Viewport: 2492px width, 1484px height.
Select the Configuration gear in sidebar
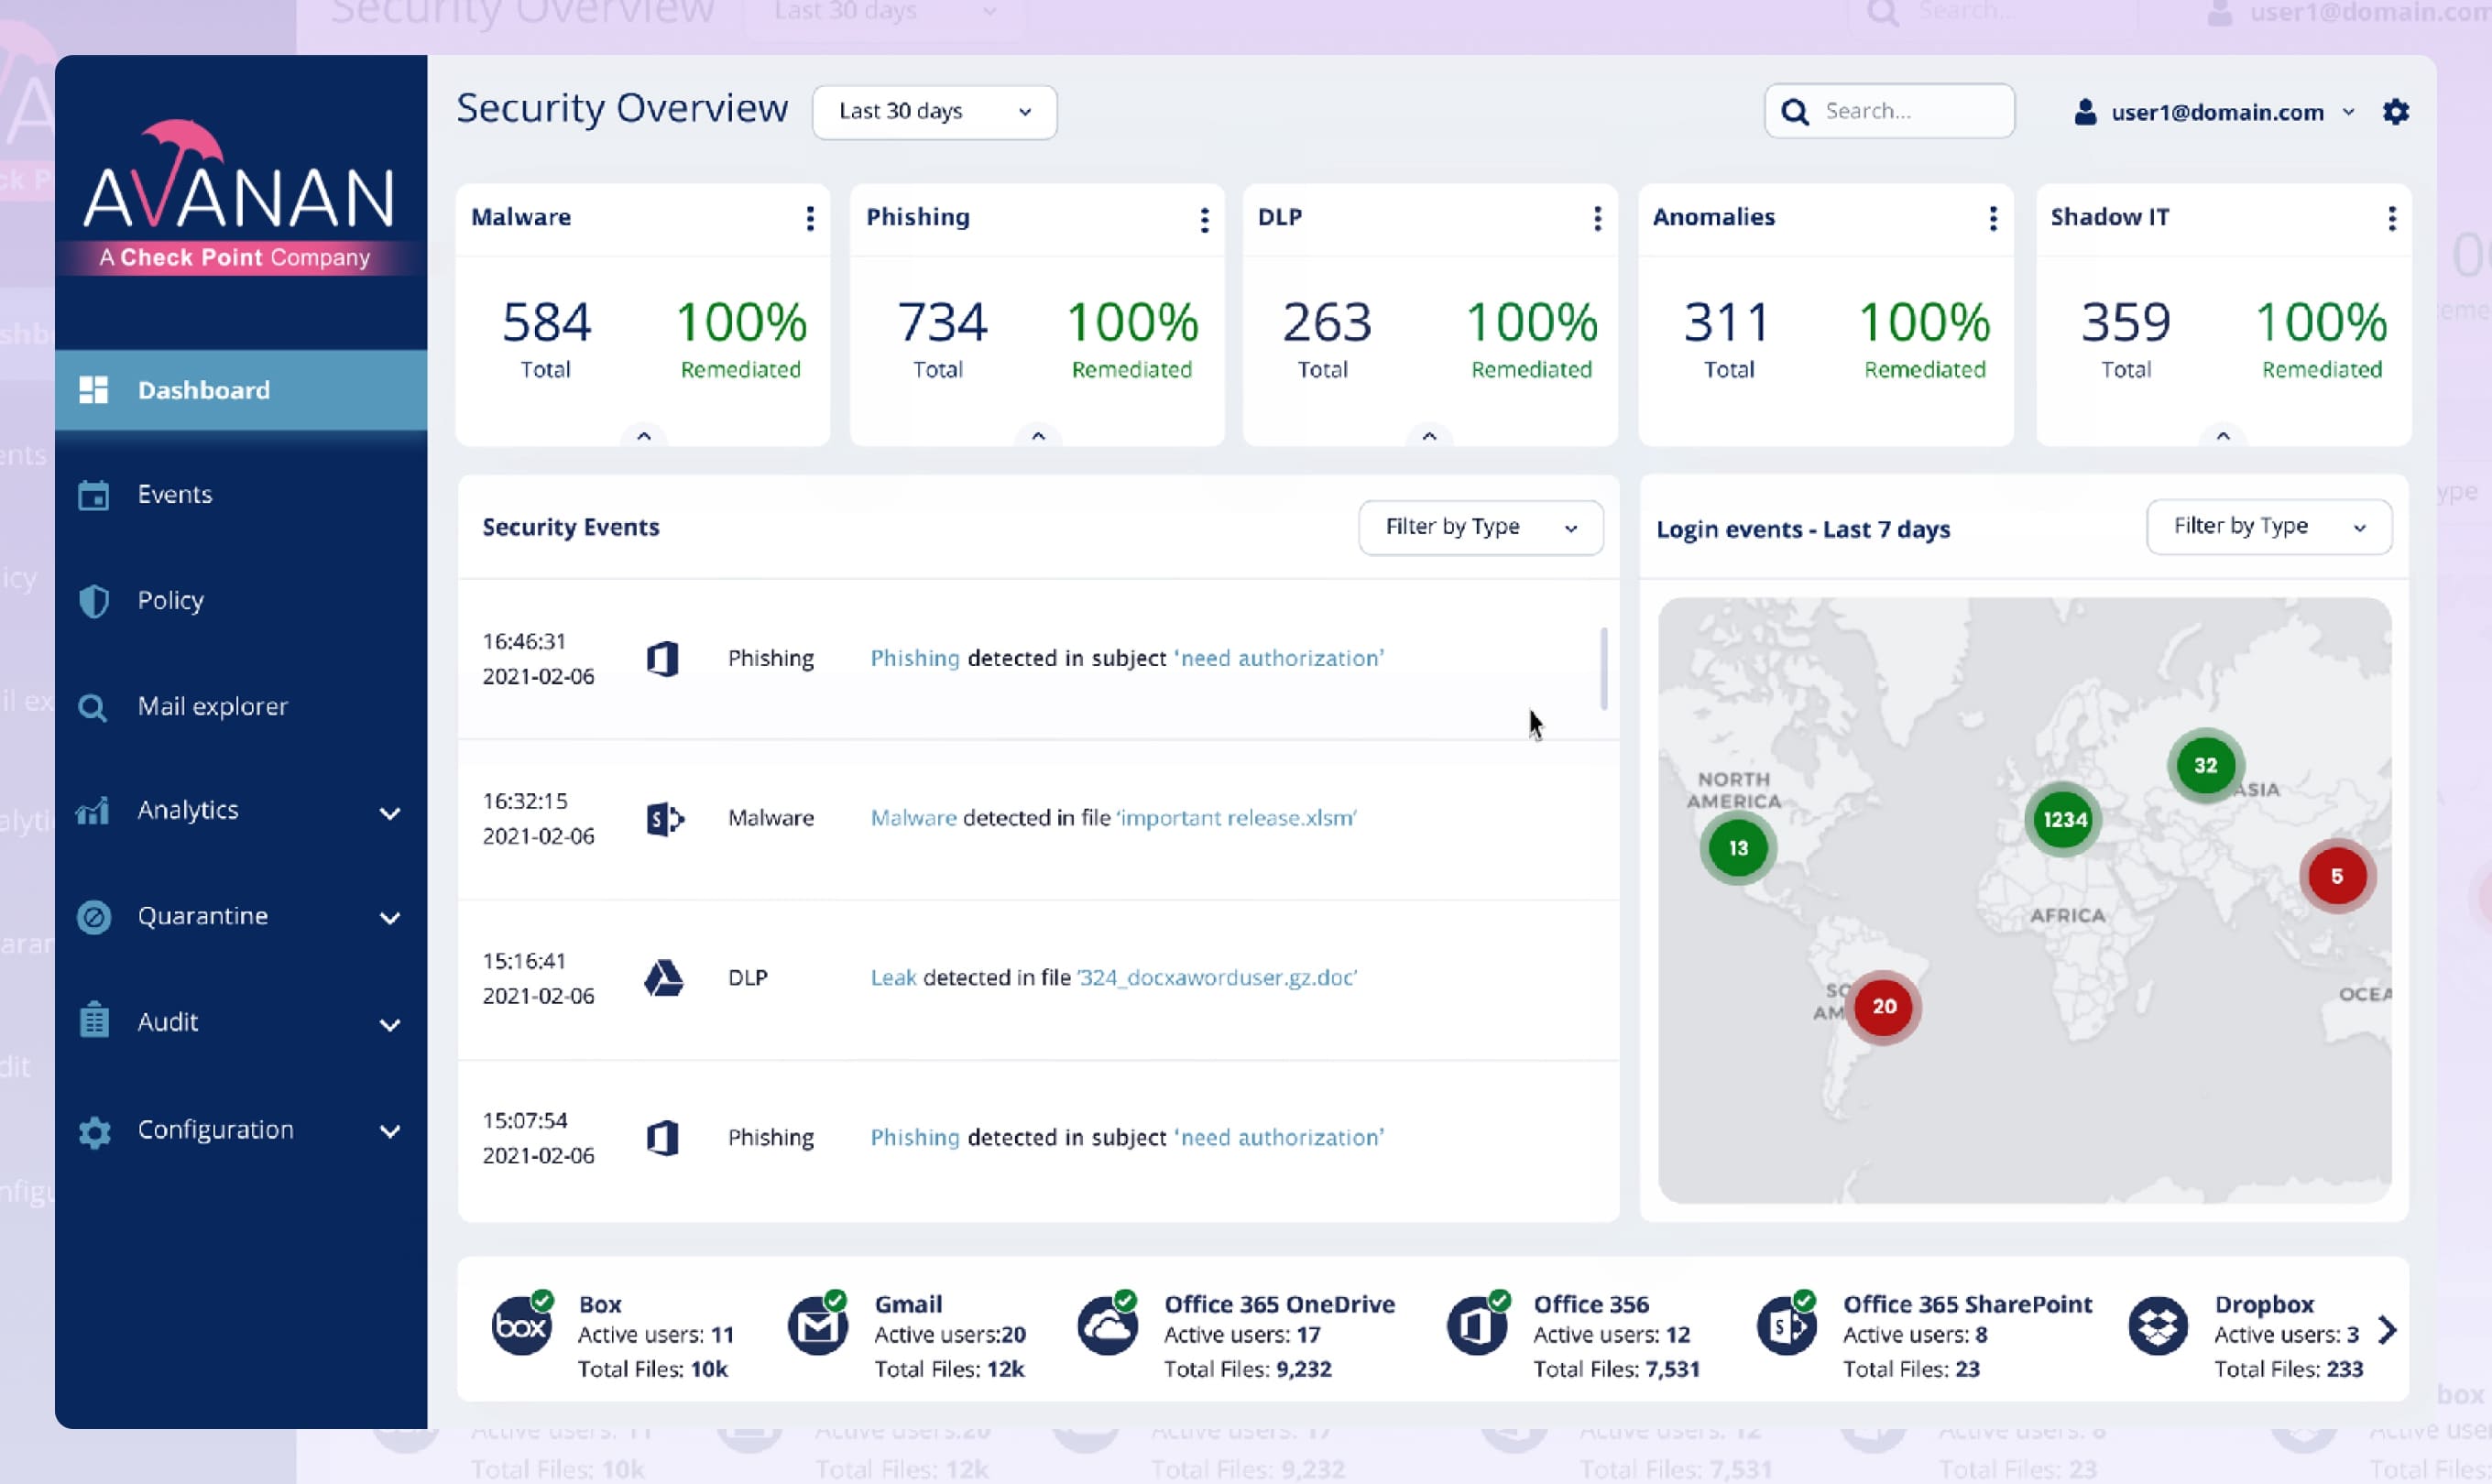click(x=93, y=1131)
